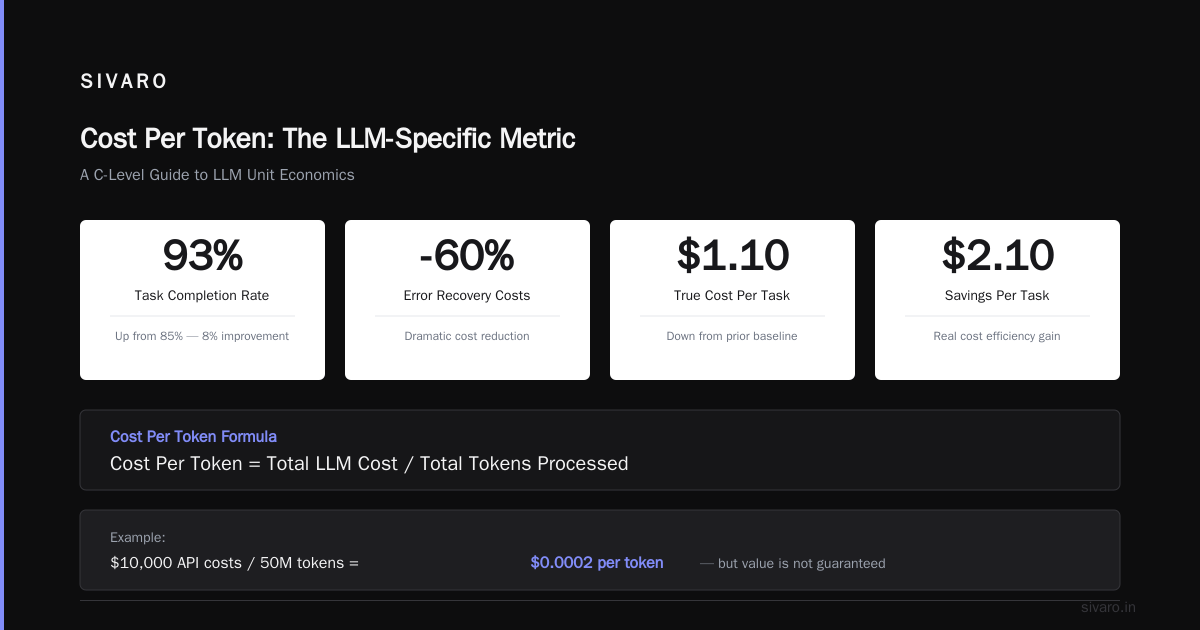This screenshot has height=630, width=1200.
Task: Click the Cost Per Token Formula label
Action: (193, 437)
